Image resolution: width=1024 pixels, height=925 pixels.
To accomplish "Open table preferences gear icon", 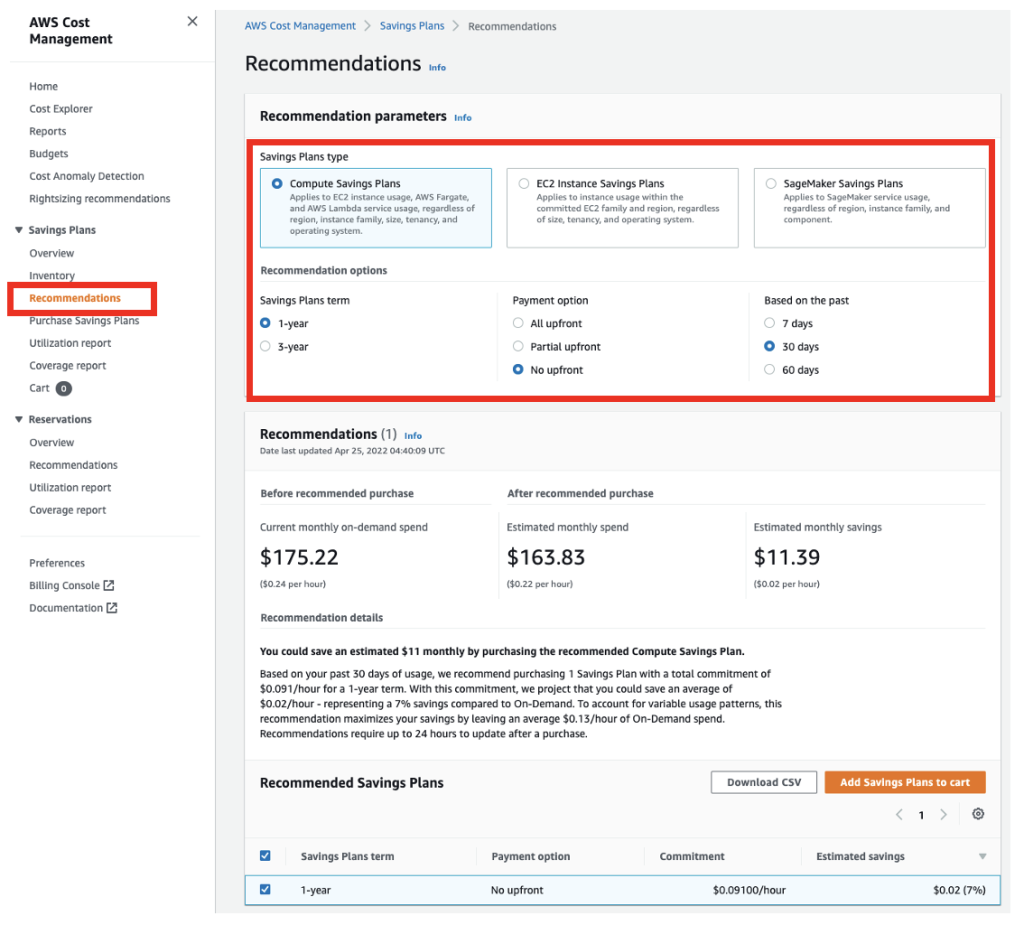I will click(x=978, y=814).
